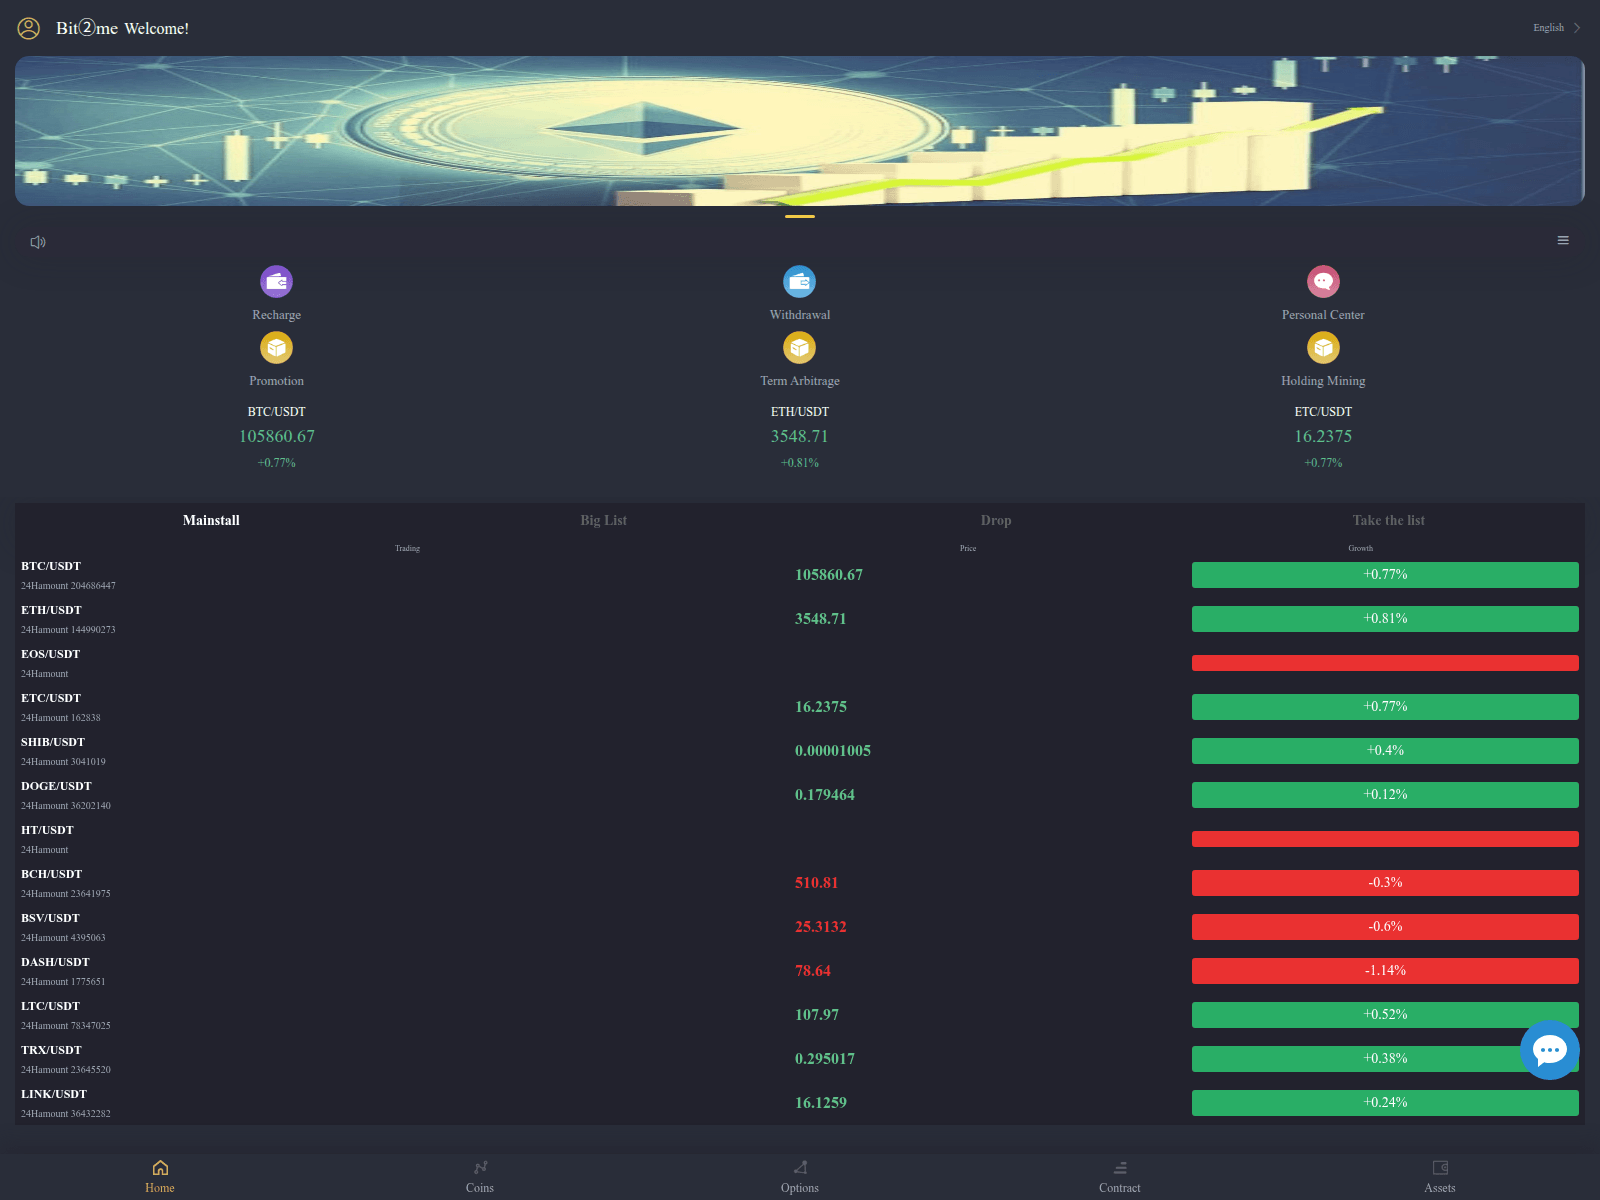Click the DASH price 78.64
This screenshot has width=1600, height=1200.
click(813, 971)
